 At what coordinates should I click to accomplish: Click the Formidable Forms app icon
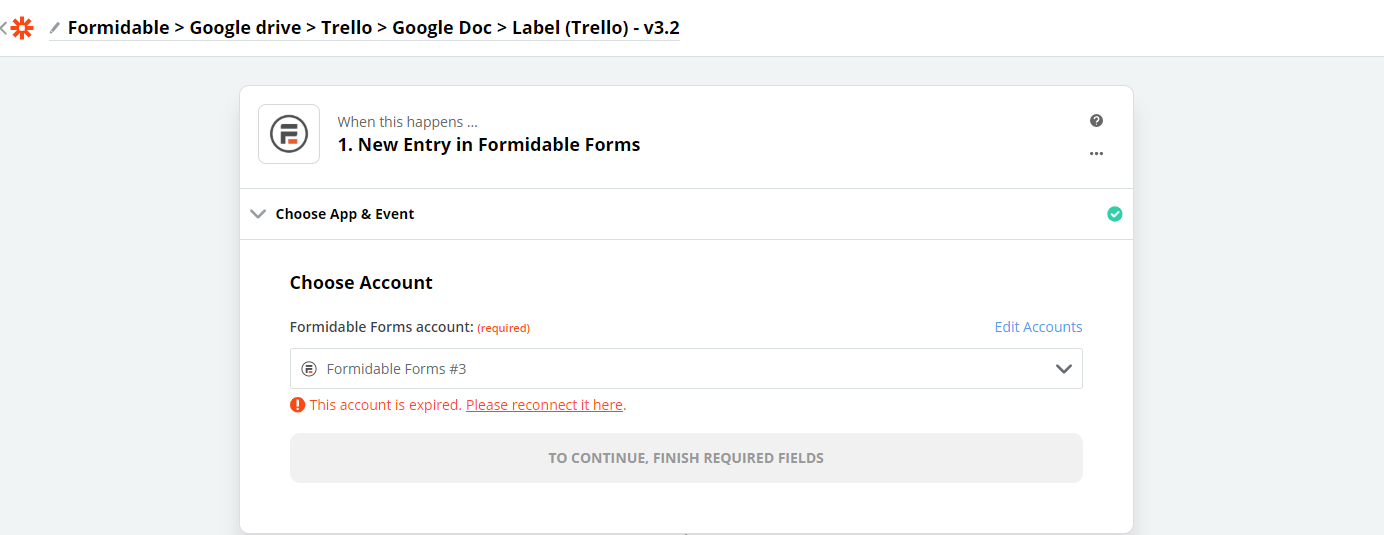tap(289, 134)
